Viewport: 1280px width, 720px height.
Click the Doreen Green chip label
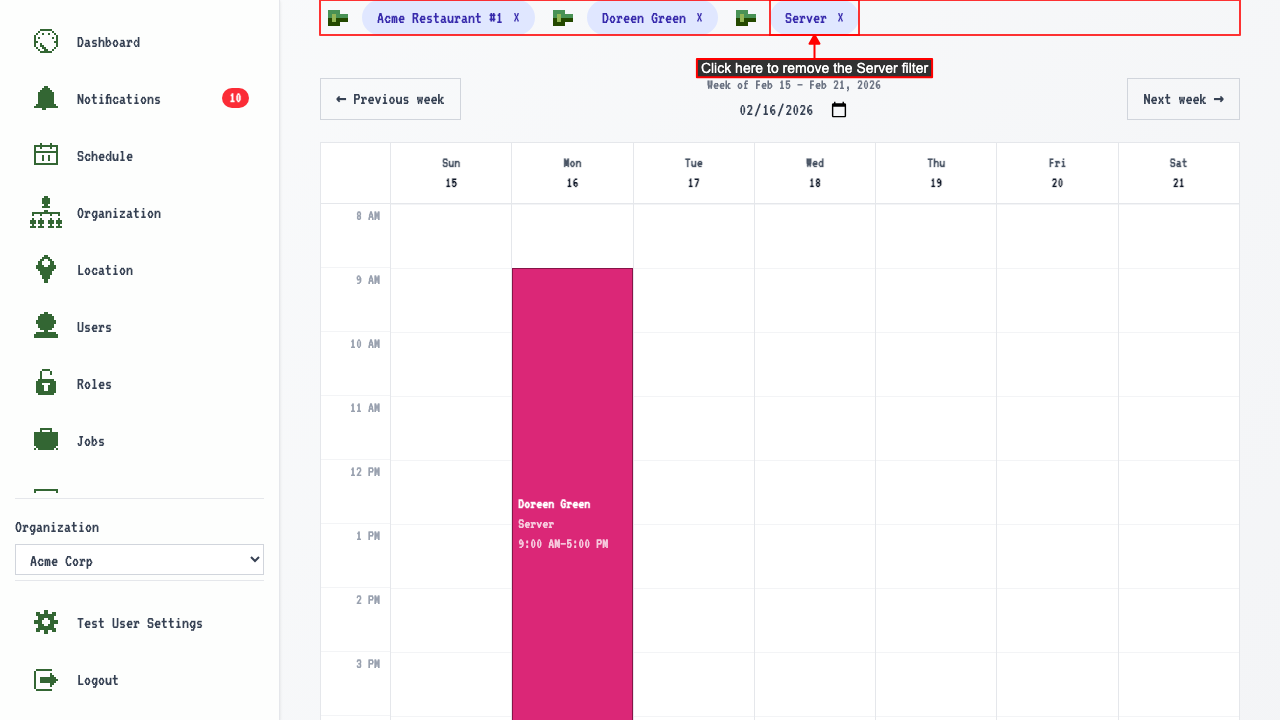[644, 18]
